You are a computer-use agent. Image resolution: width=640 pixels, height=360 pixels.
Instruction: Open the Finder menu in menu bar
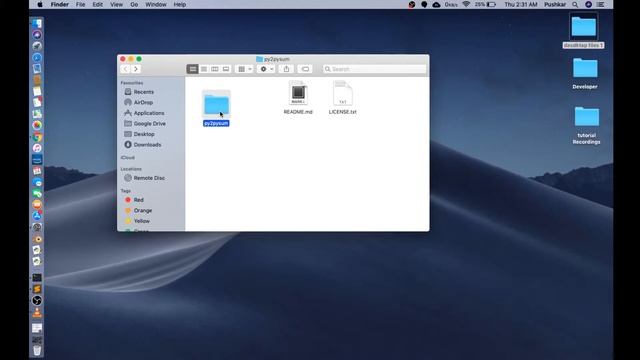point(60,4)
